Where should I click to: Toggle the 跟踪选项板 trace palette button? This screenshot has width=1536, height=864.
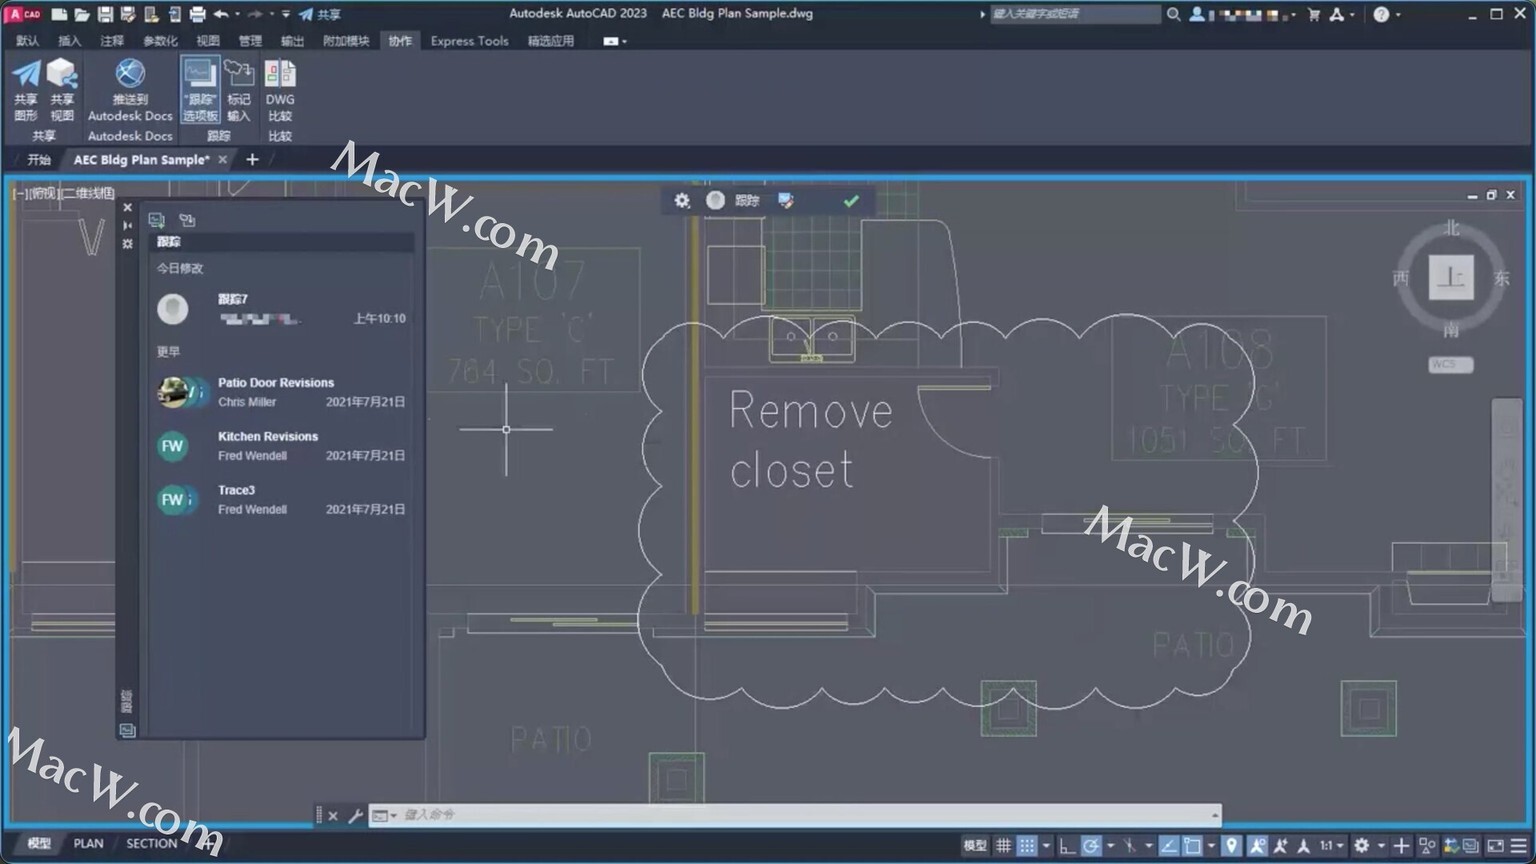(200, 90)
